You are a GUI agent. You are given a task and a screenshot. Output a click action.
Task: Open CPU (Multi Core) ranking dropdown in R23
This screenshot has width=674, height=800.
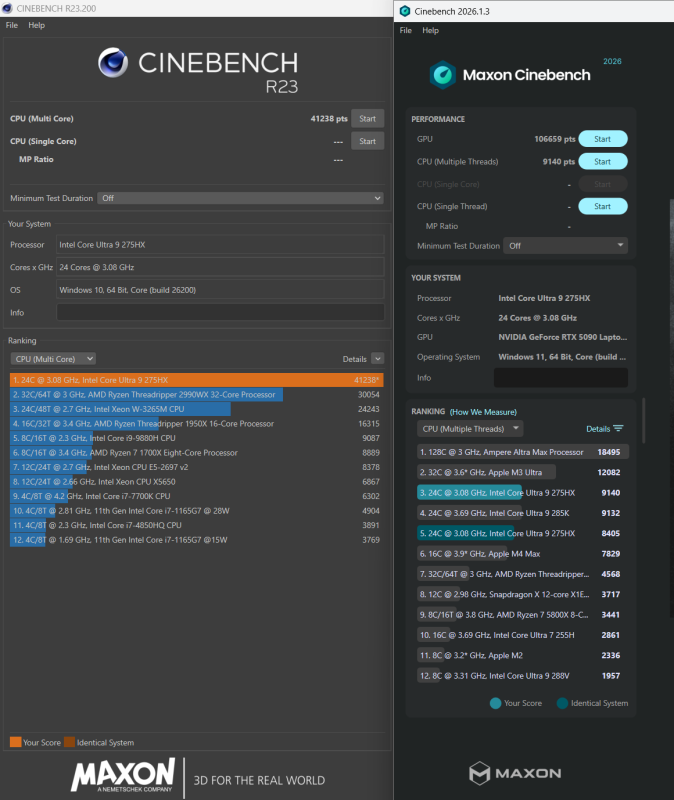(53, 359)
